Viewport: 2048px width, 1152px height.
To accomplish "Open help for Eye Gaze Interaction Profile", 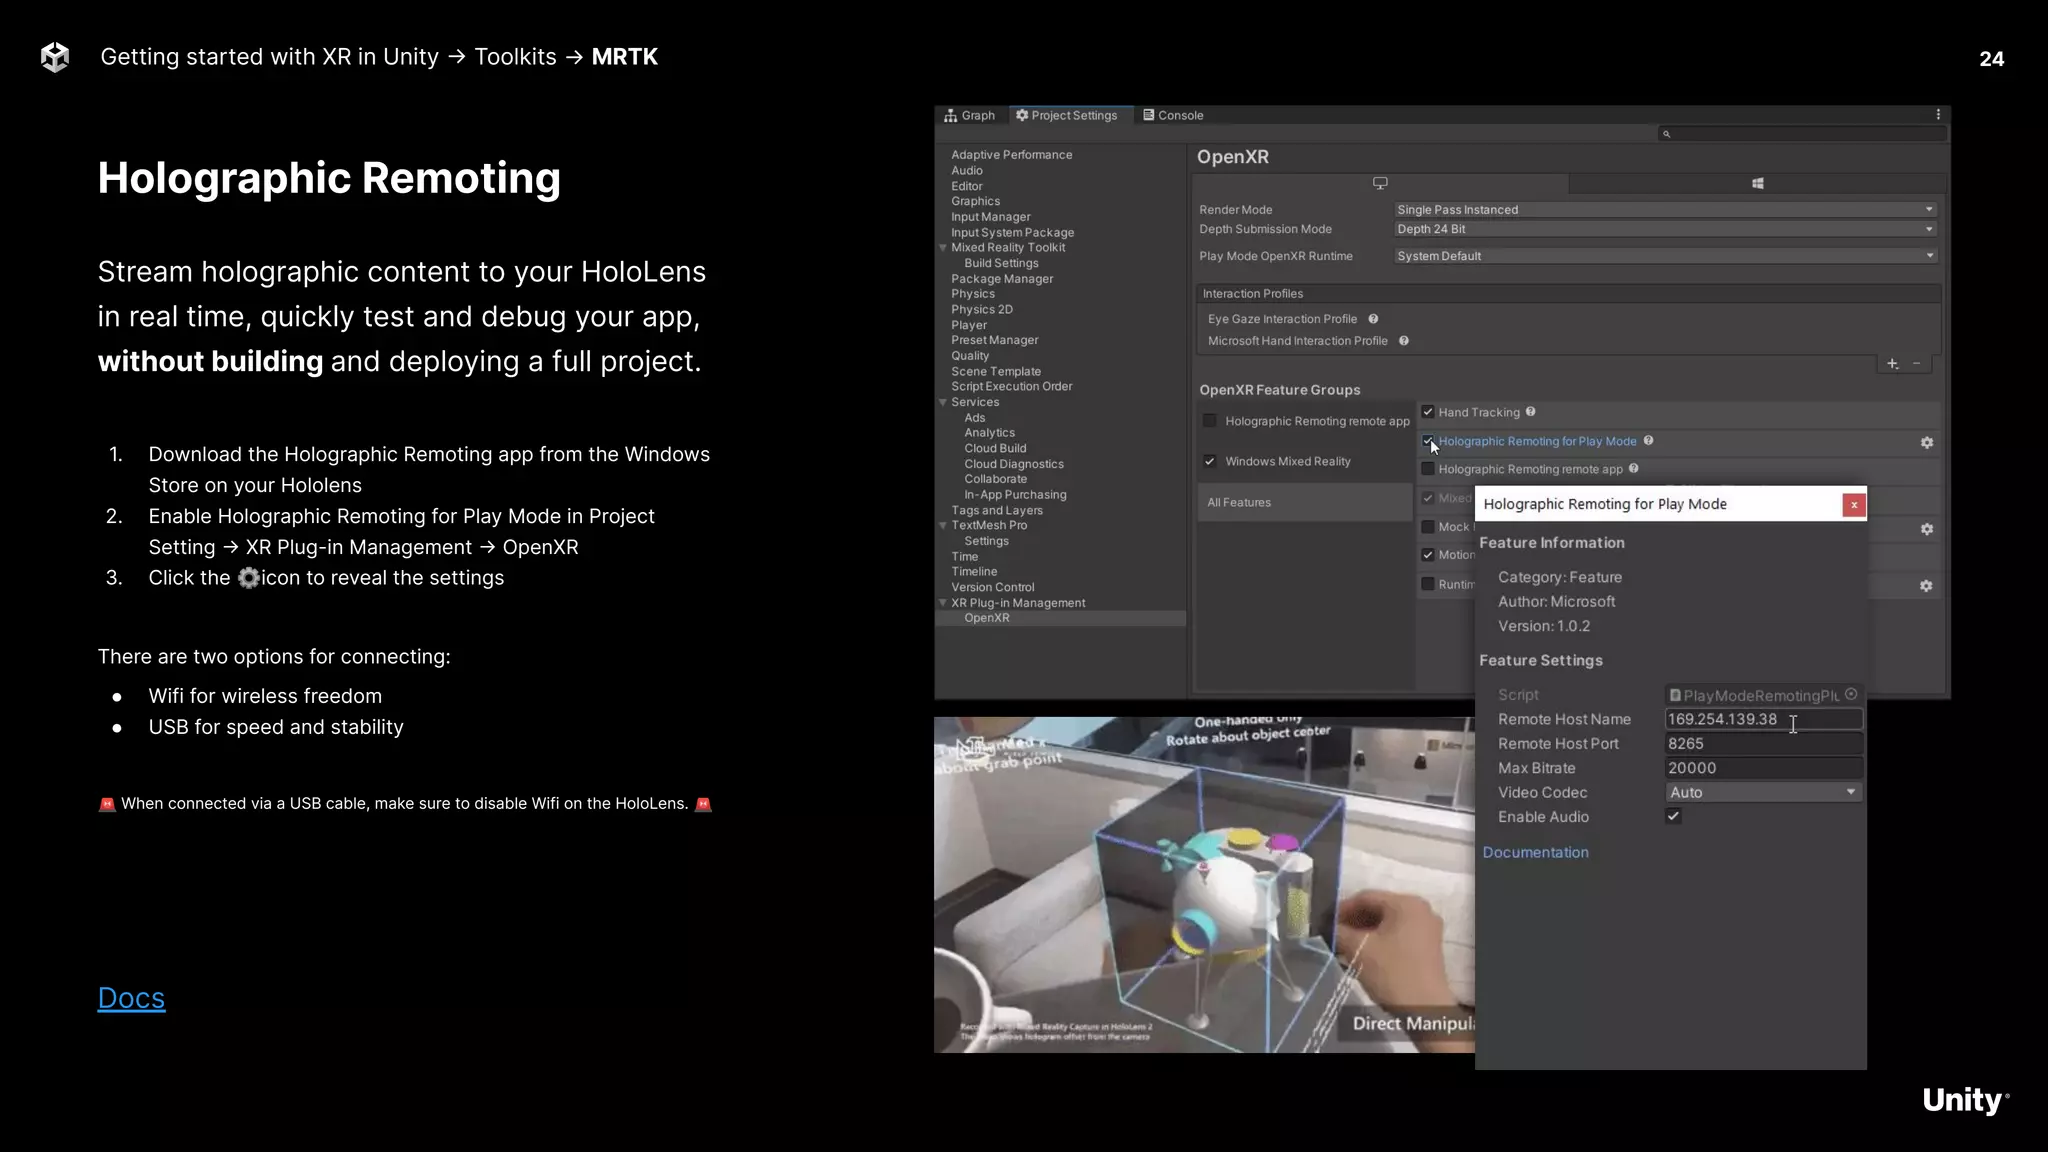I will pyautogui.click(x=1373, y=319).
